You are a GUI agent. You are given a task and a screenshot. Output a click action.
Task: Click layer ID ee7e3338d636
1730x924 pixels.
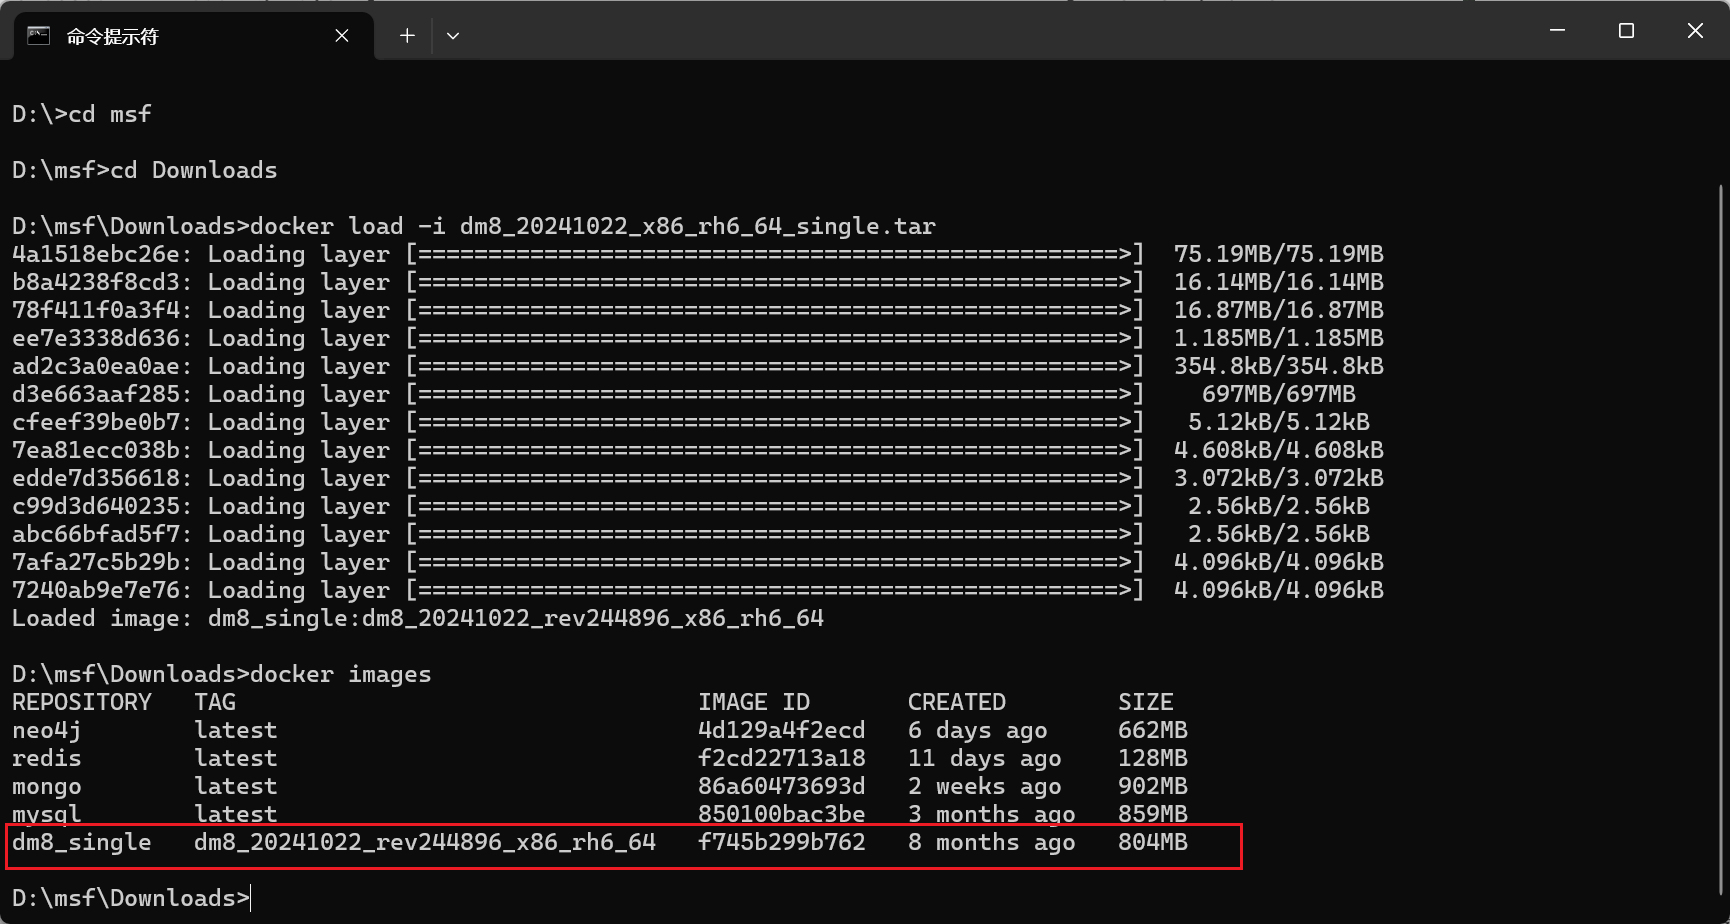(x=96, y=338)
